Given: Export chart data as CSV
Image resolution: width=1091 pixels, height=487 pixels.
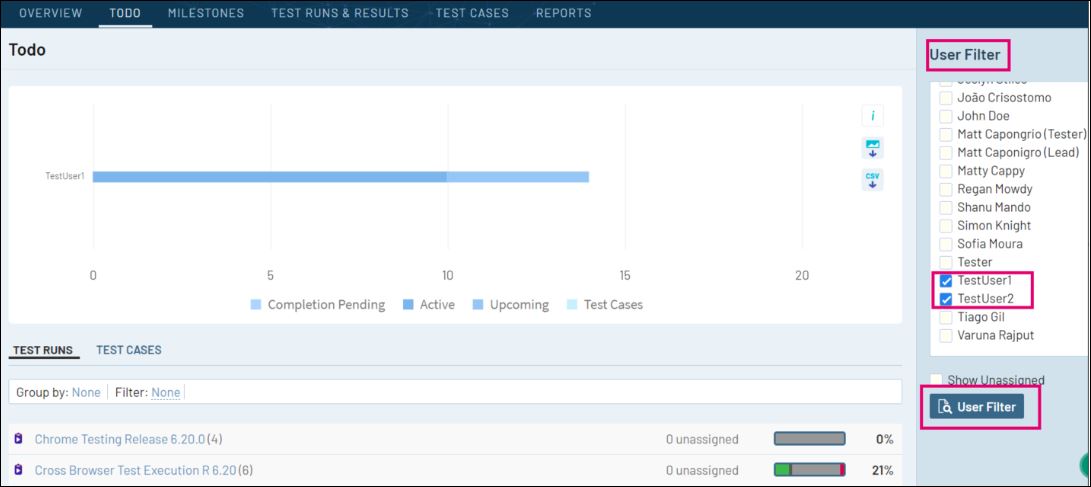Looking at the screenshot, I should [872, 180].
